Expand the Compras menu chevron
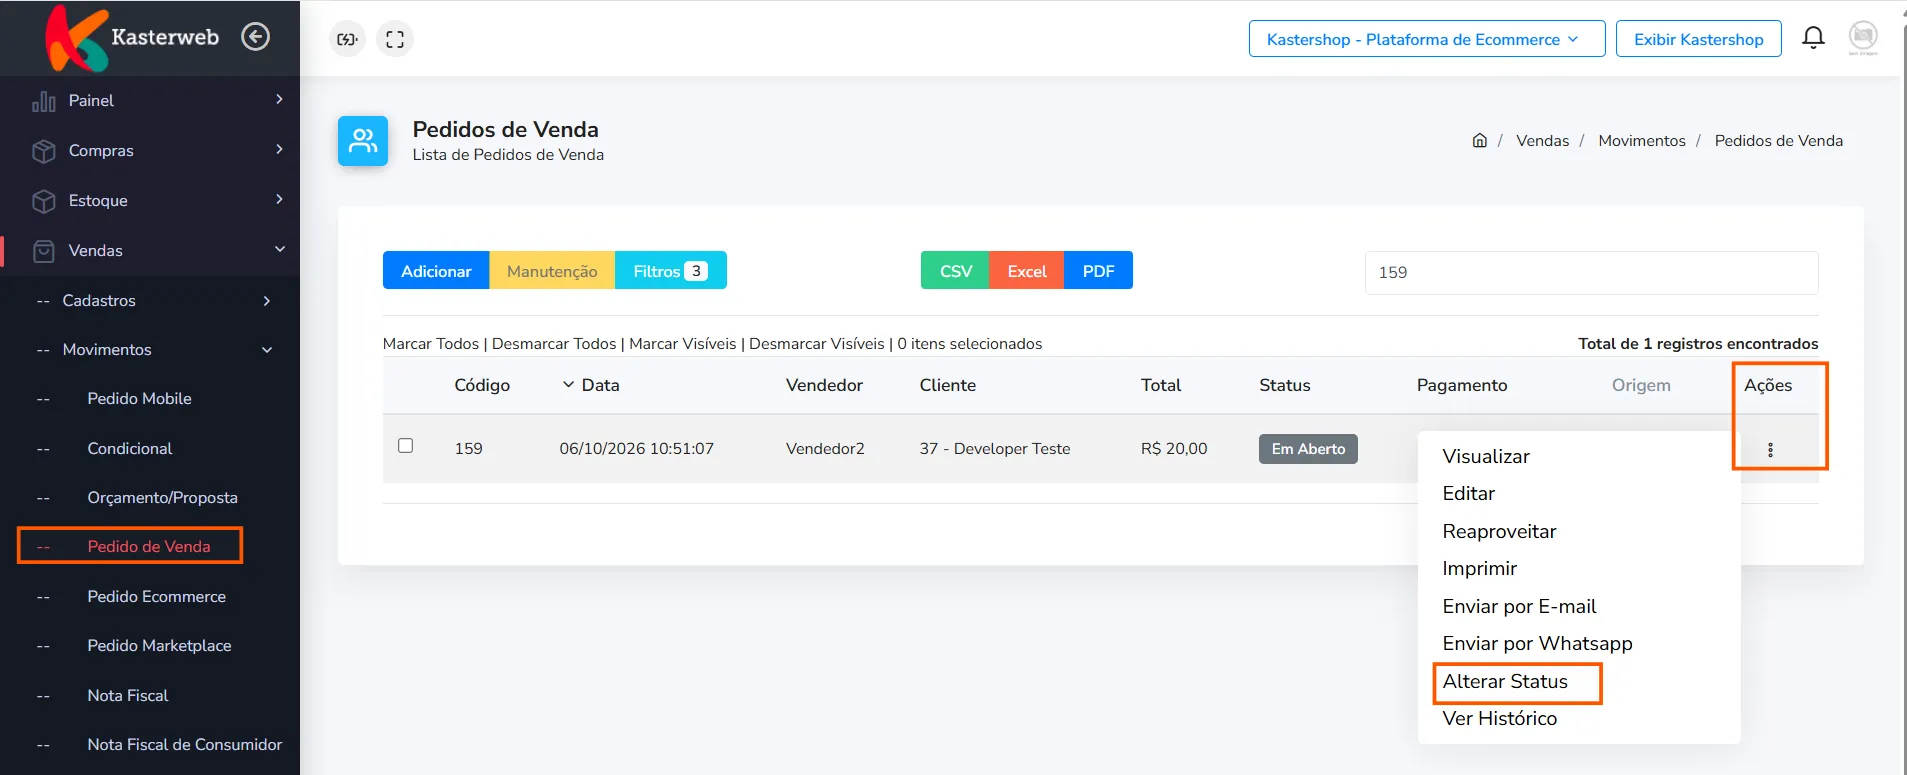Screen dimensions: 1907x775 click(x=279, y=149)
